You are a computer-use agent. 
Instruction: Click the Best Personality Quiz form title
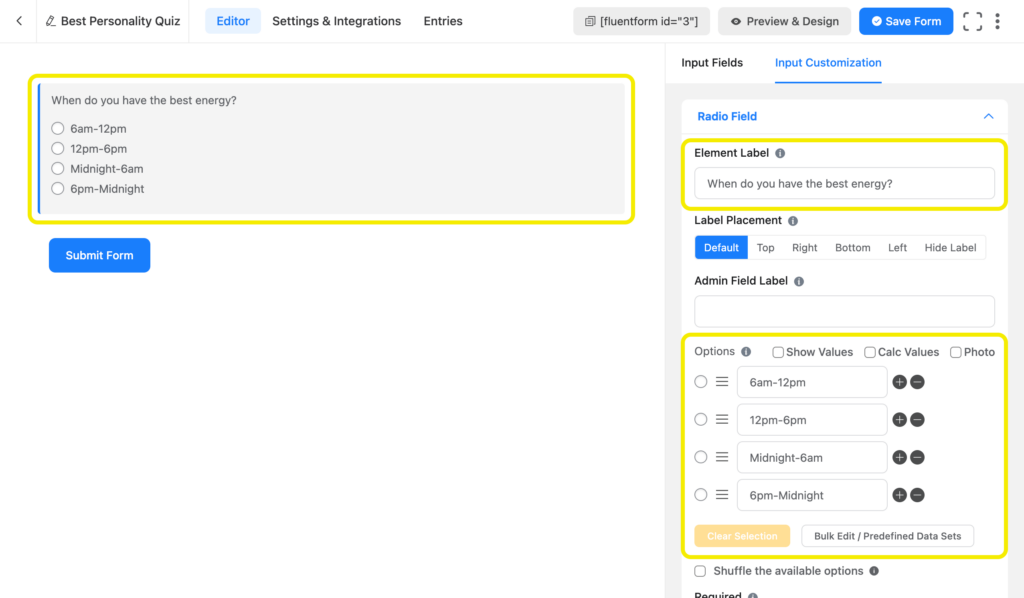pos(120,21)
